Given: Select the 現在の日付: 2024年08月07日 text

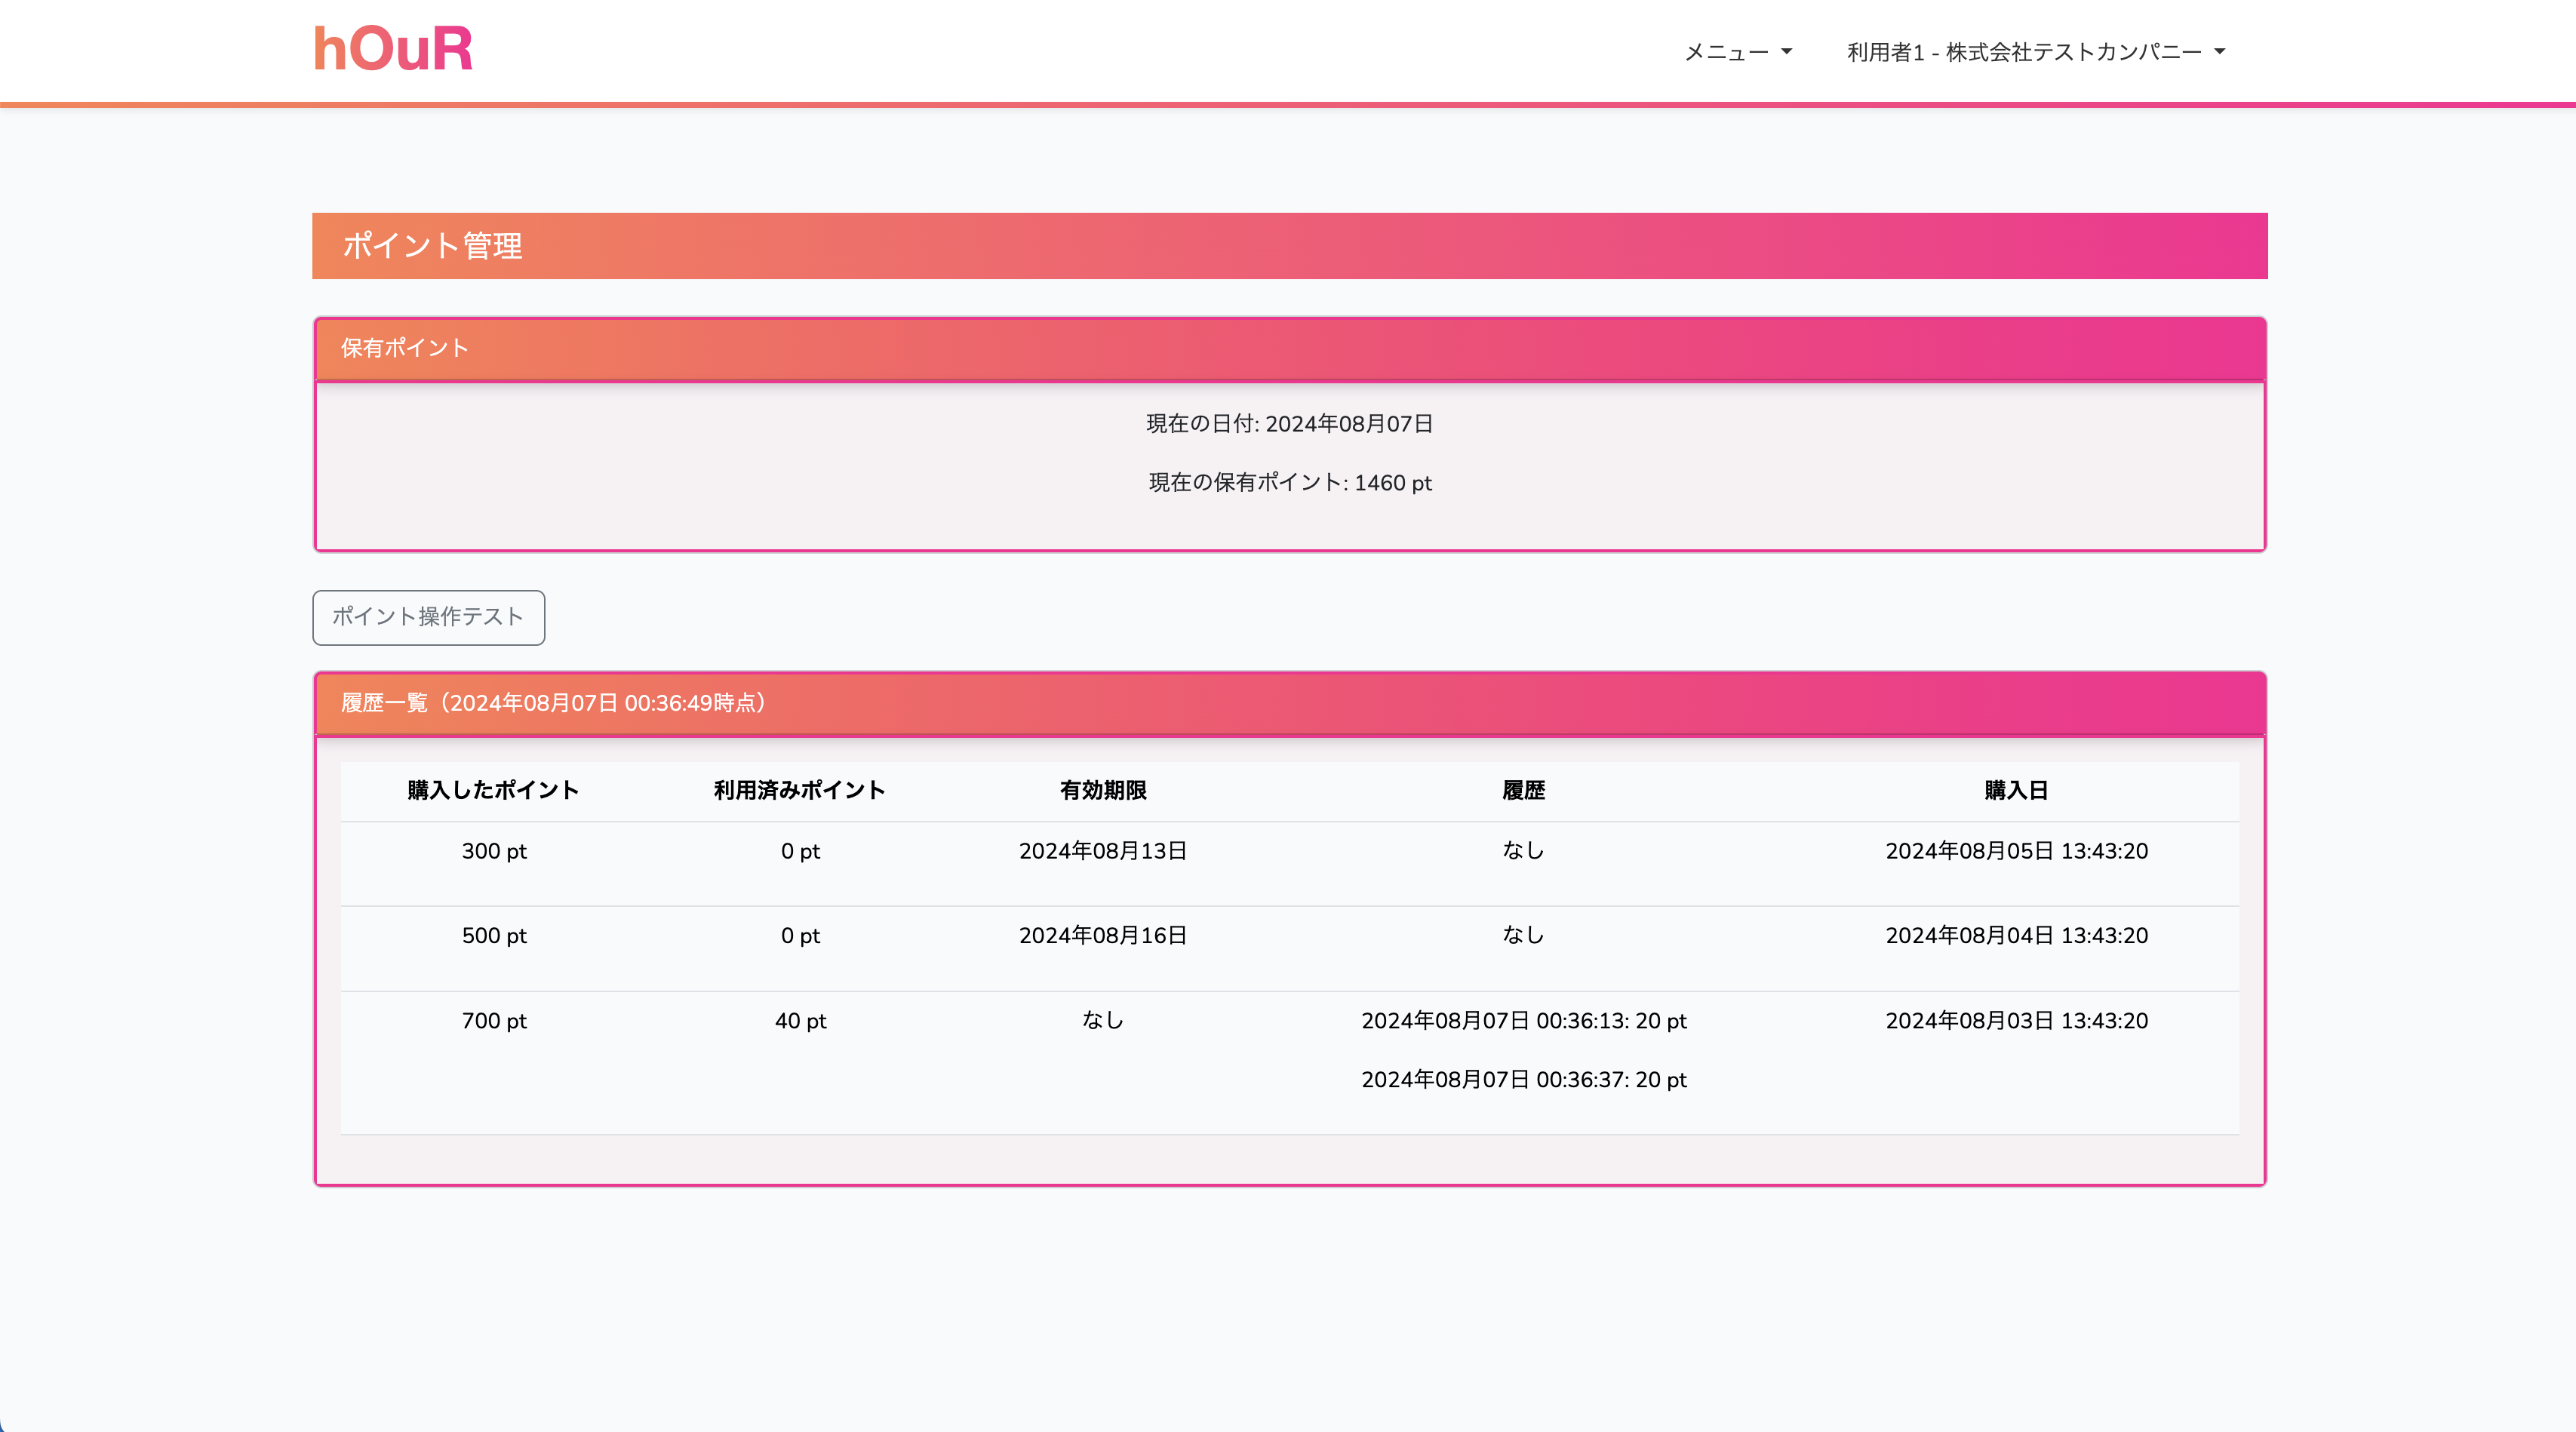Looking at the screenshot, I should [x=1290, y=424].
